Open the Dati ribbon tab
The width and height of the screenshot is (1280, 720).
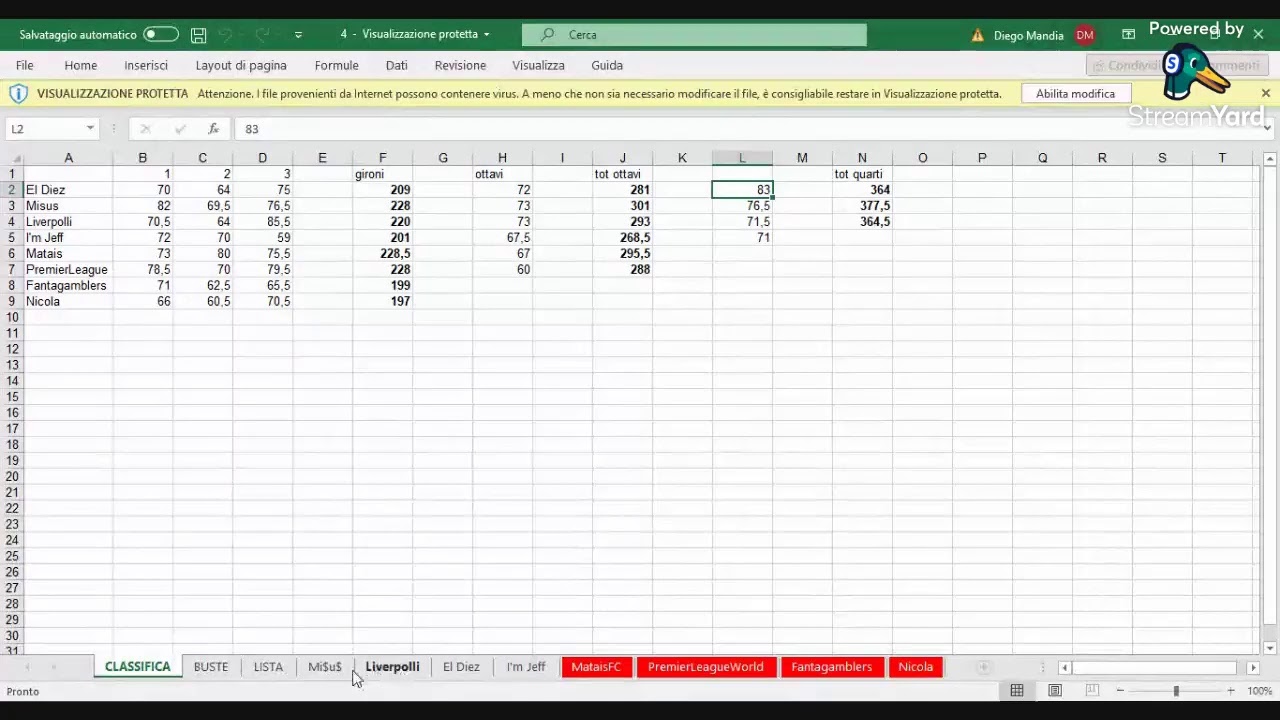(397, 65)
